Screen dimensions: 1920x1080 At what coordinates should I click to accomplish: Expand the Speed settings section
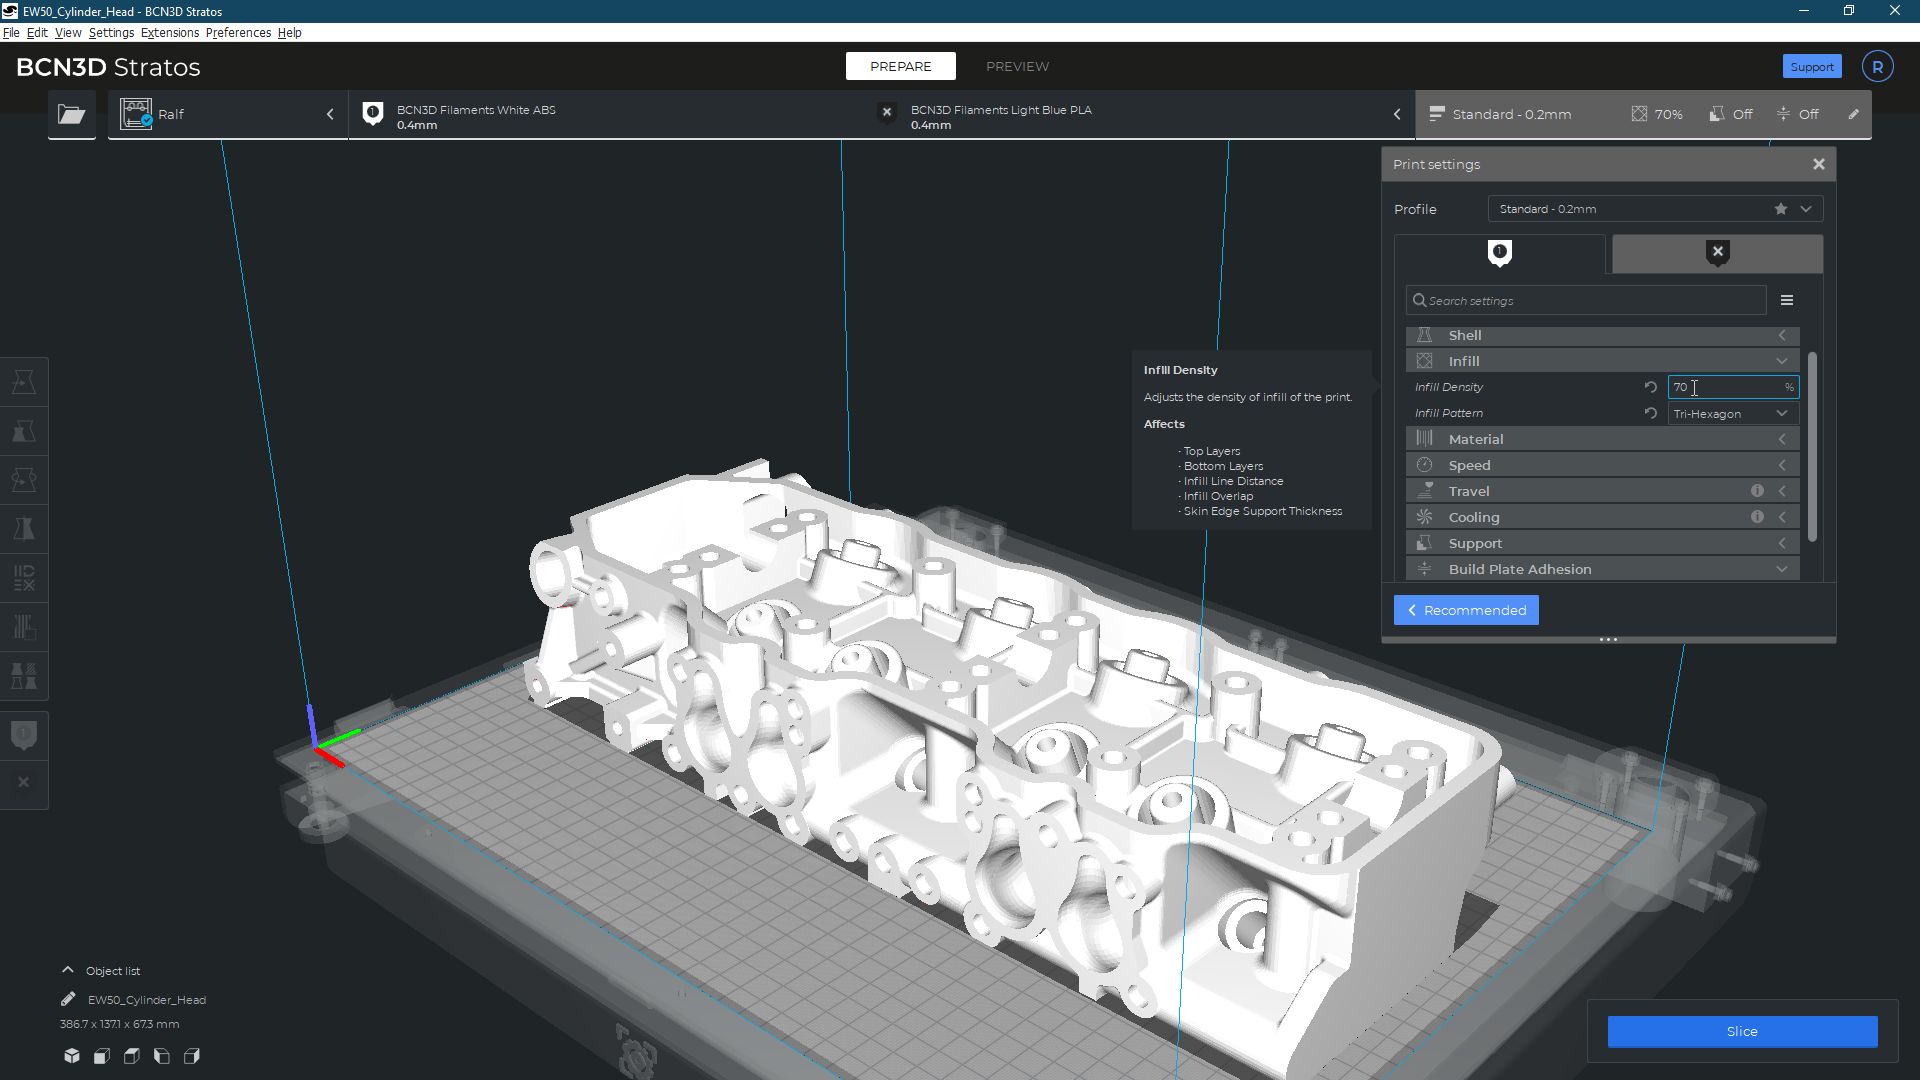(1602, 465)
